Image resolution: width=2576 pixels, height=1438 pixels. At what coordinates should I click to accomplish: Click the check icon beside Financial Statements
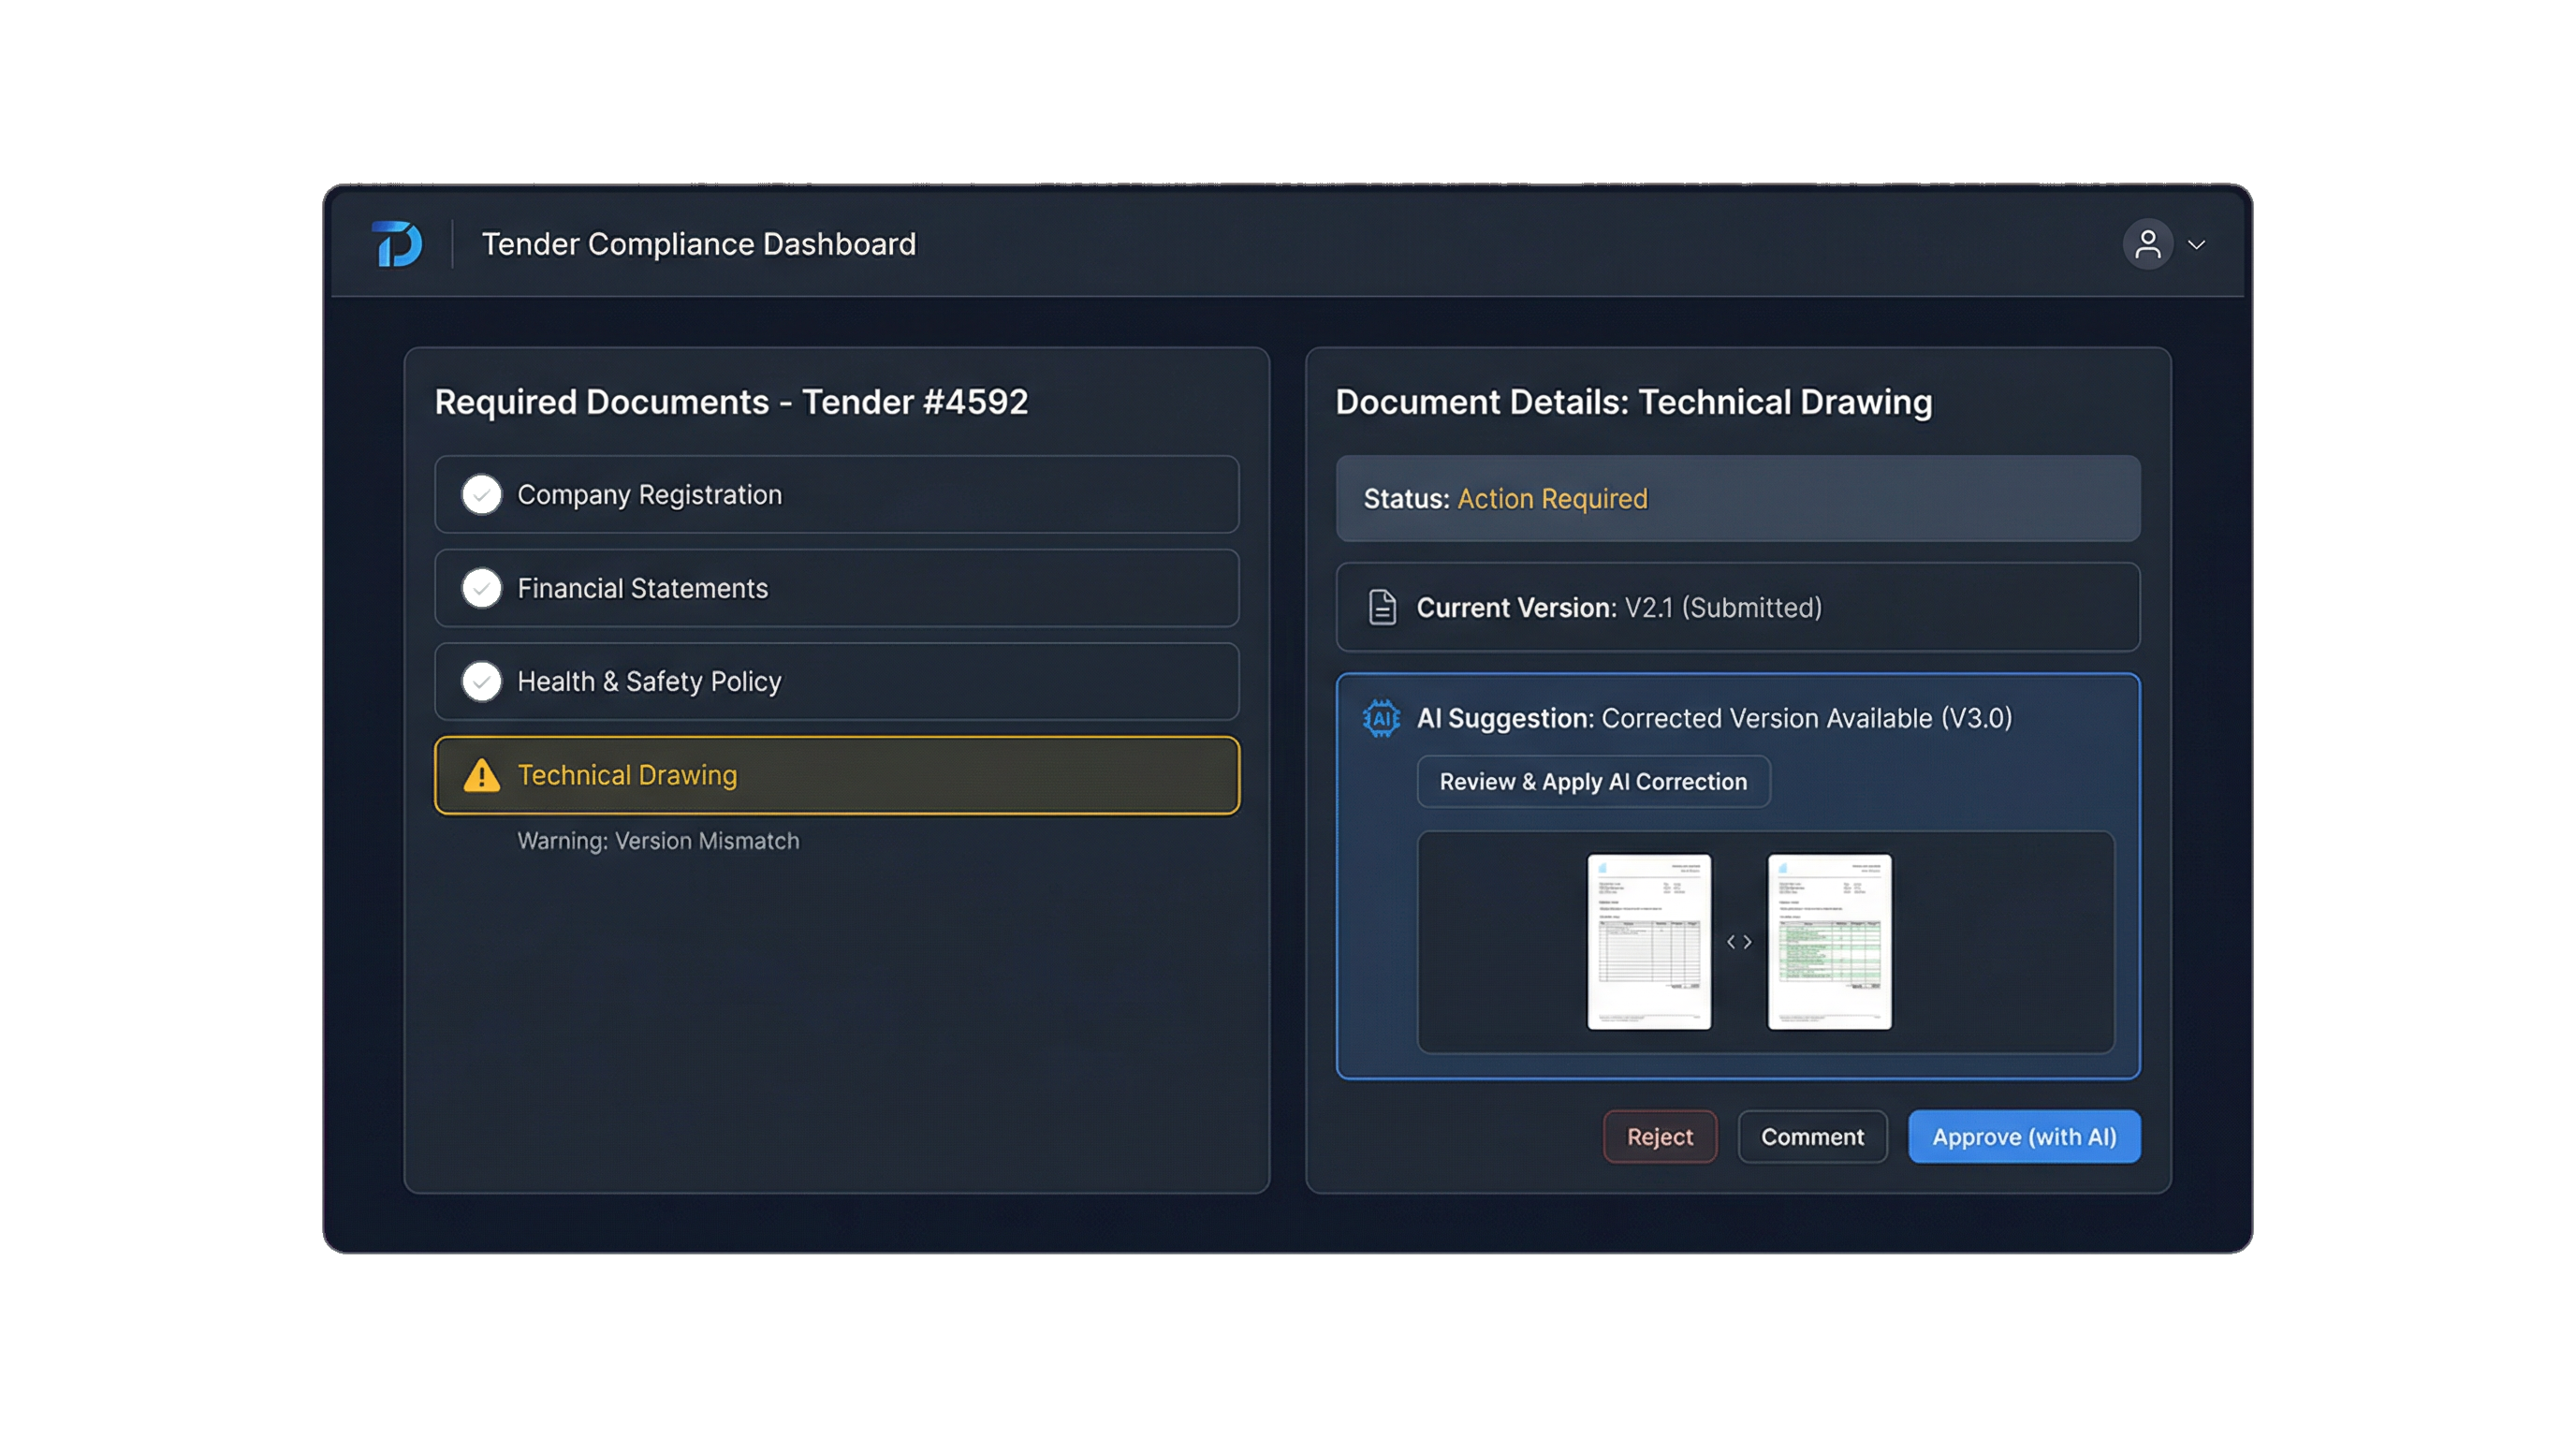coord(482,588)
